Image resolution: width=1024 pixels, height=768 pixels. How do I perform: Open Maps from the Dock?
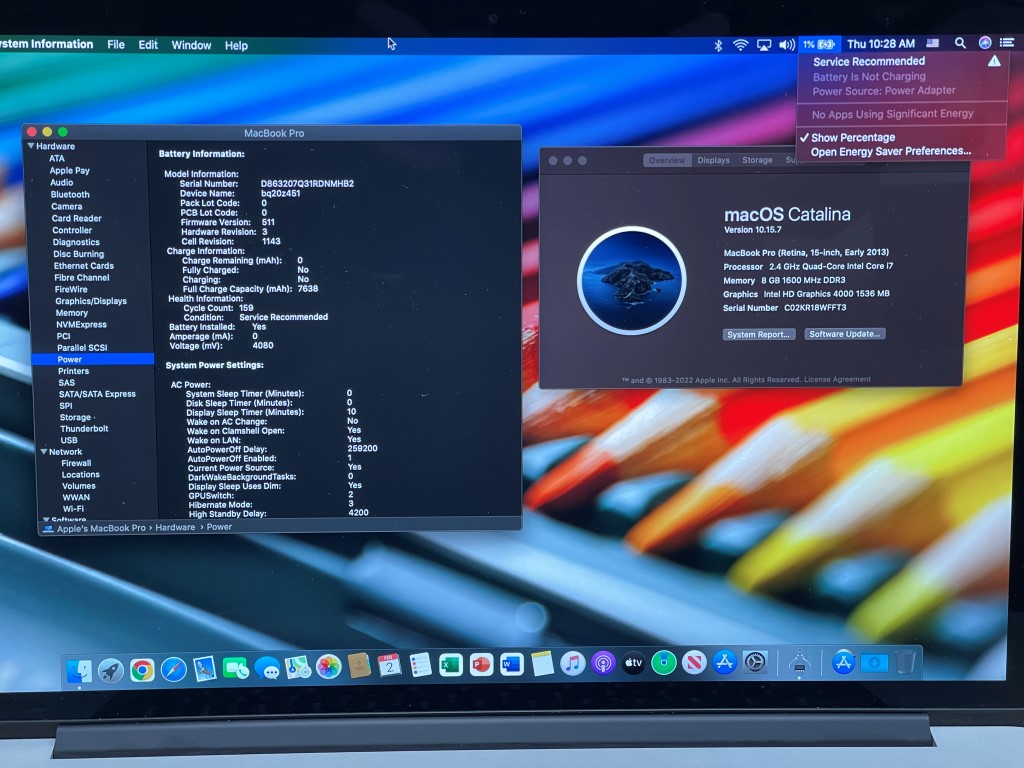pyautogui.click(x=298, y=667)
